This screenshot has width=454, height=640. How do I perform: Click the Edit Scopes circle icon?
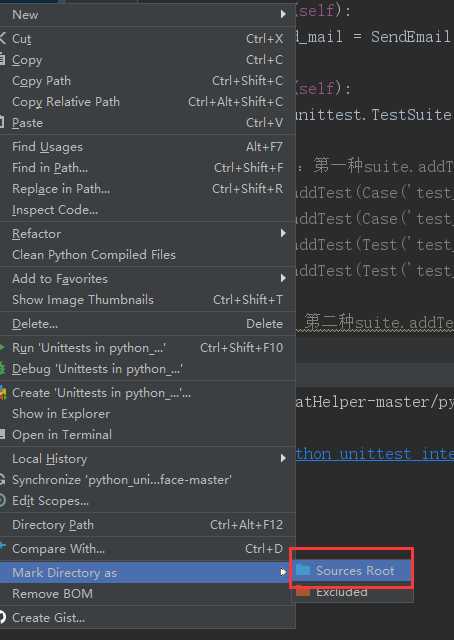click(x=2, y=500)
